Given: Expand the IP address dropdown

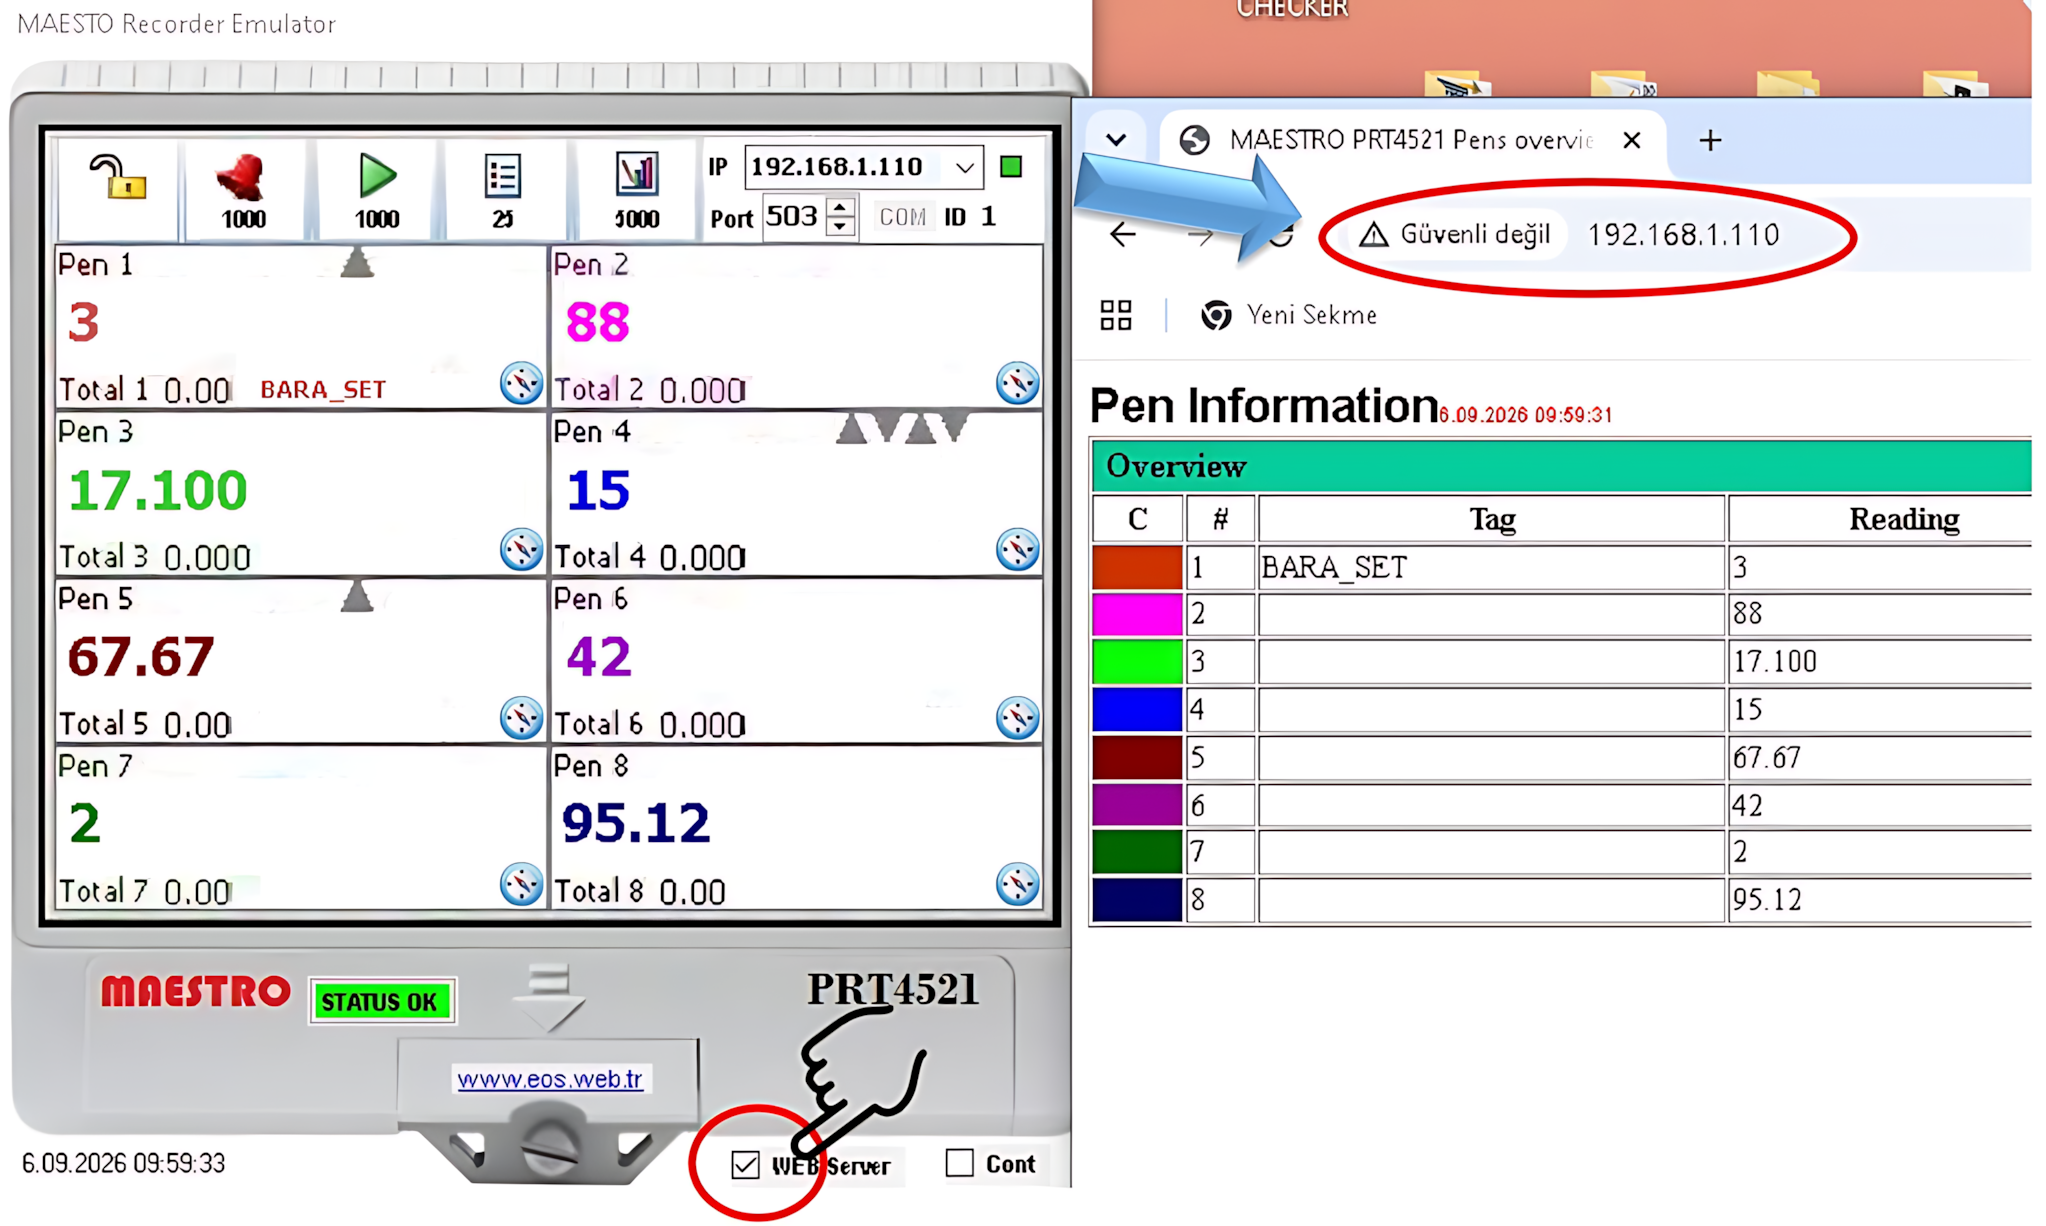Looking at the screenshot, I should 965,167.
